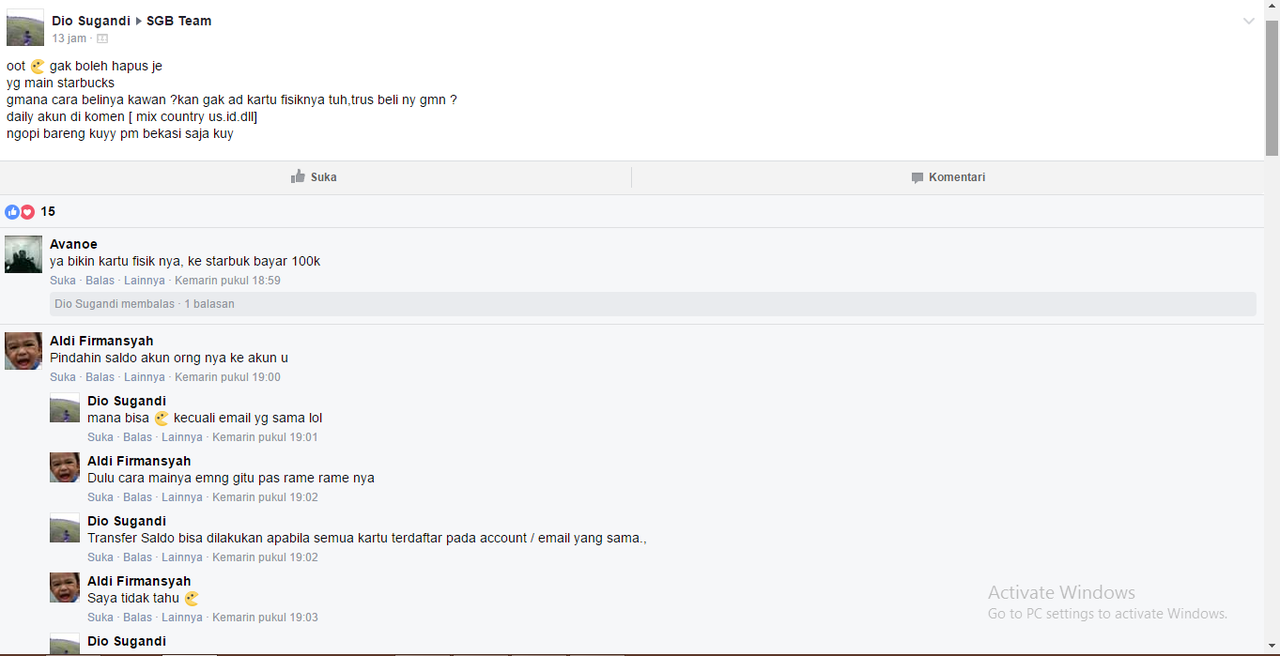Click the scrollbar down arrow

(1272, 646)
